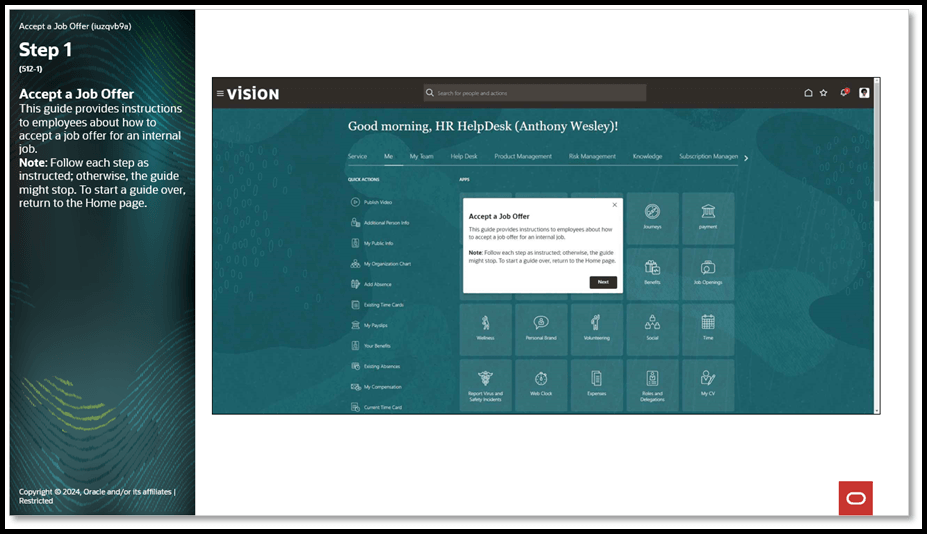This screenshot has height=534, width=927.
Task: Open My Organization Chart quick action
Action: pos(381,264)
